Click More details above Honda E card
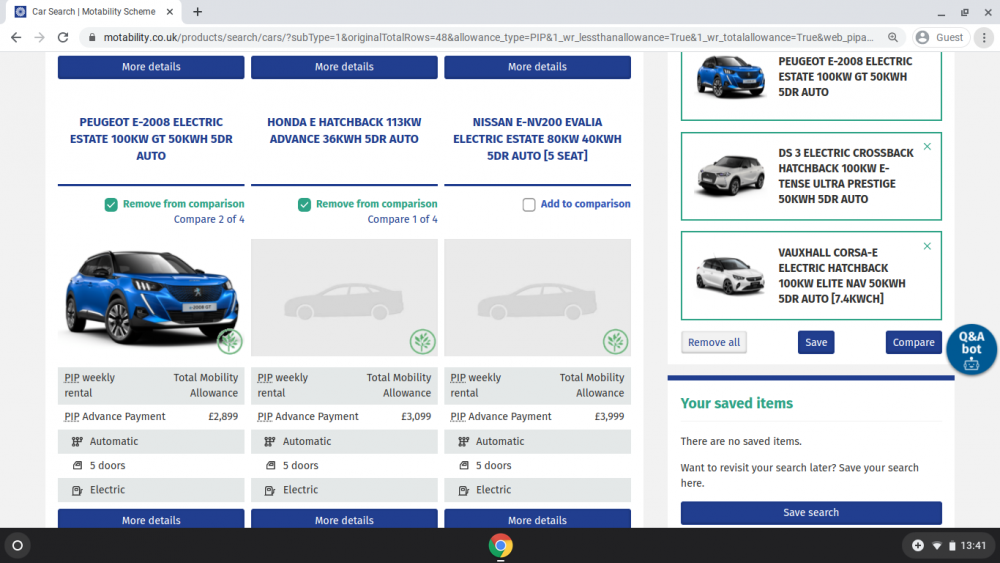Image resolution: width=1000 pixels, height=563 pixels. click(x=344, y=67)
